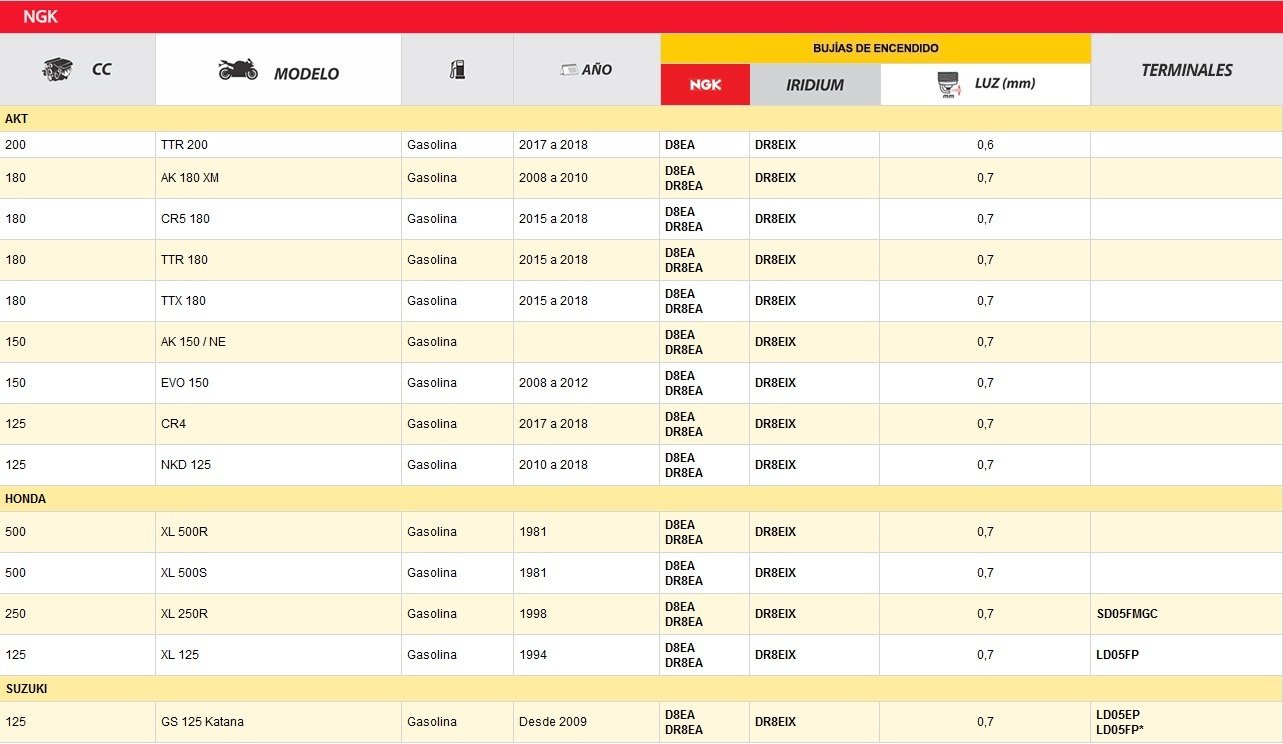The width and height of the screenshot is (1283, 744).
Task: Click terminal code SD05FMGC
Action: [x=1127, y=614]
